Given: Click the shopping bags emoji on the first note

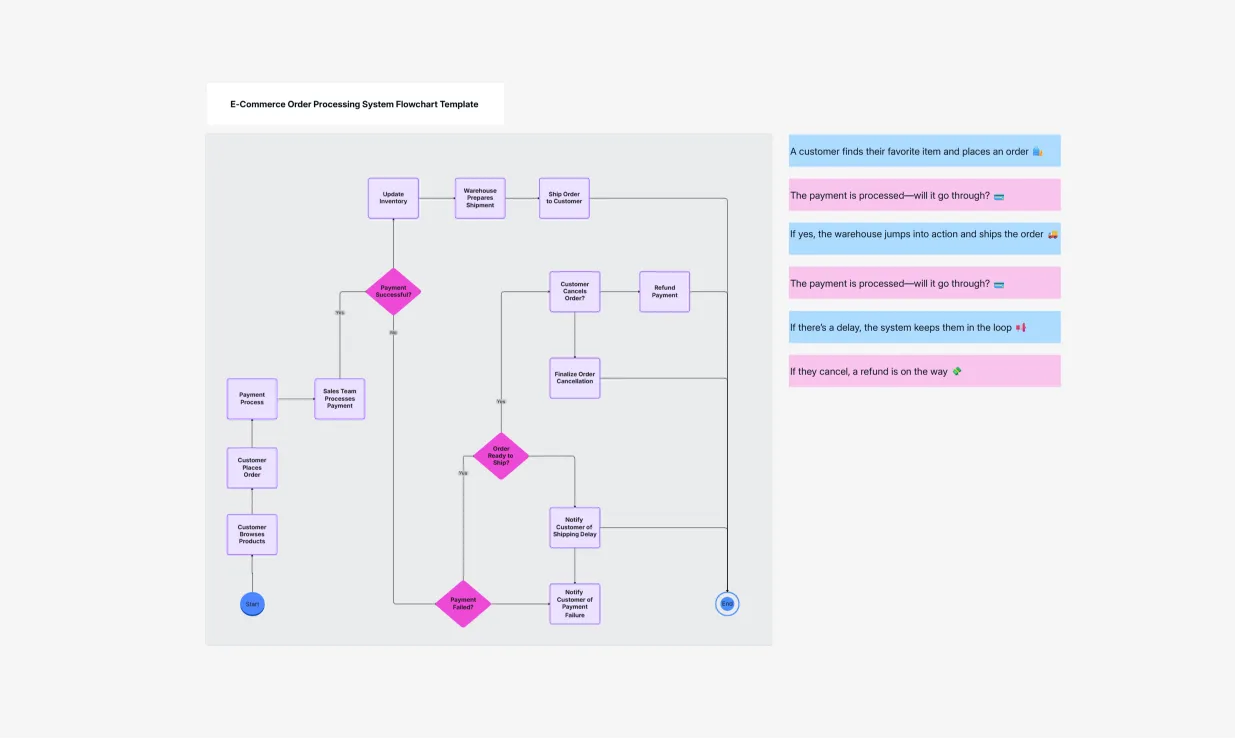Looking at the screenshot, I should 1038,152.
